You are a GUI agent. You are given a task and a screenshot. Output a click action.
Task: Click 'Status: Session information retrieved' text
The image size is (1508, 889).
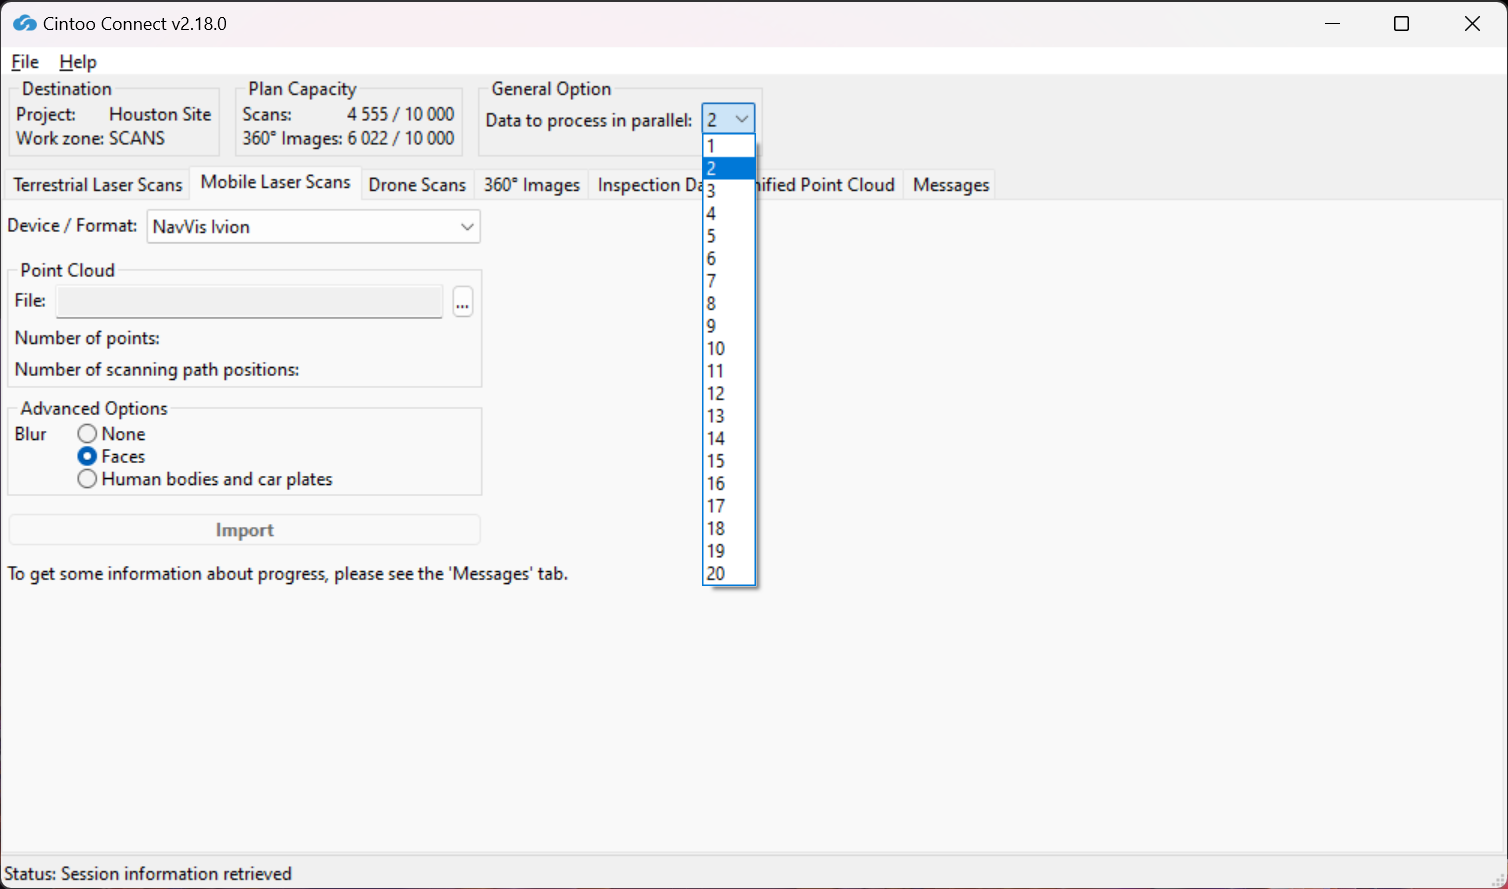[x=148, y=874]
